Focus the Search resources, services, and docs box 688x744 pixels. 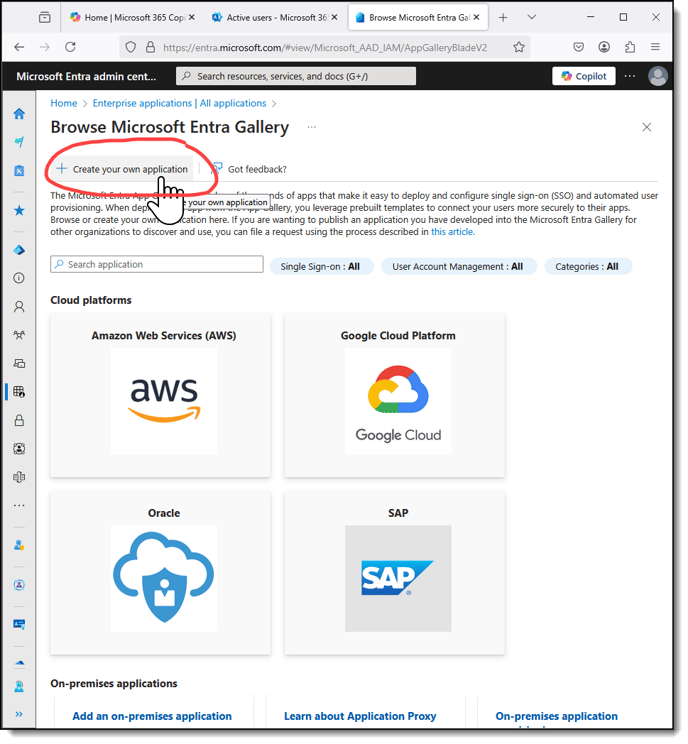296,76
